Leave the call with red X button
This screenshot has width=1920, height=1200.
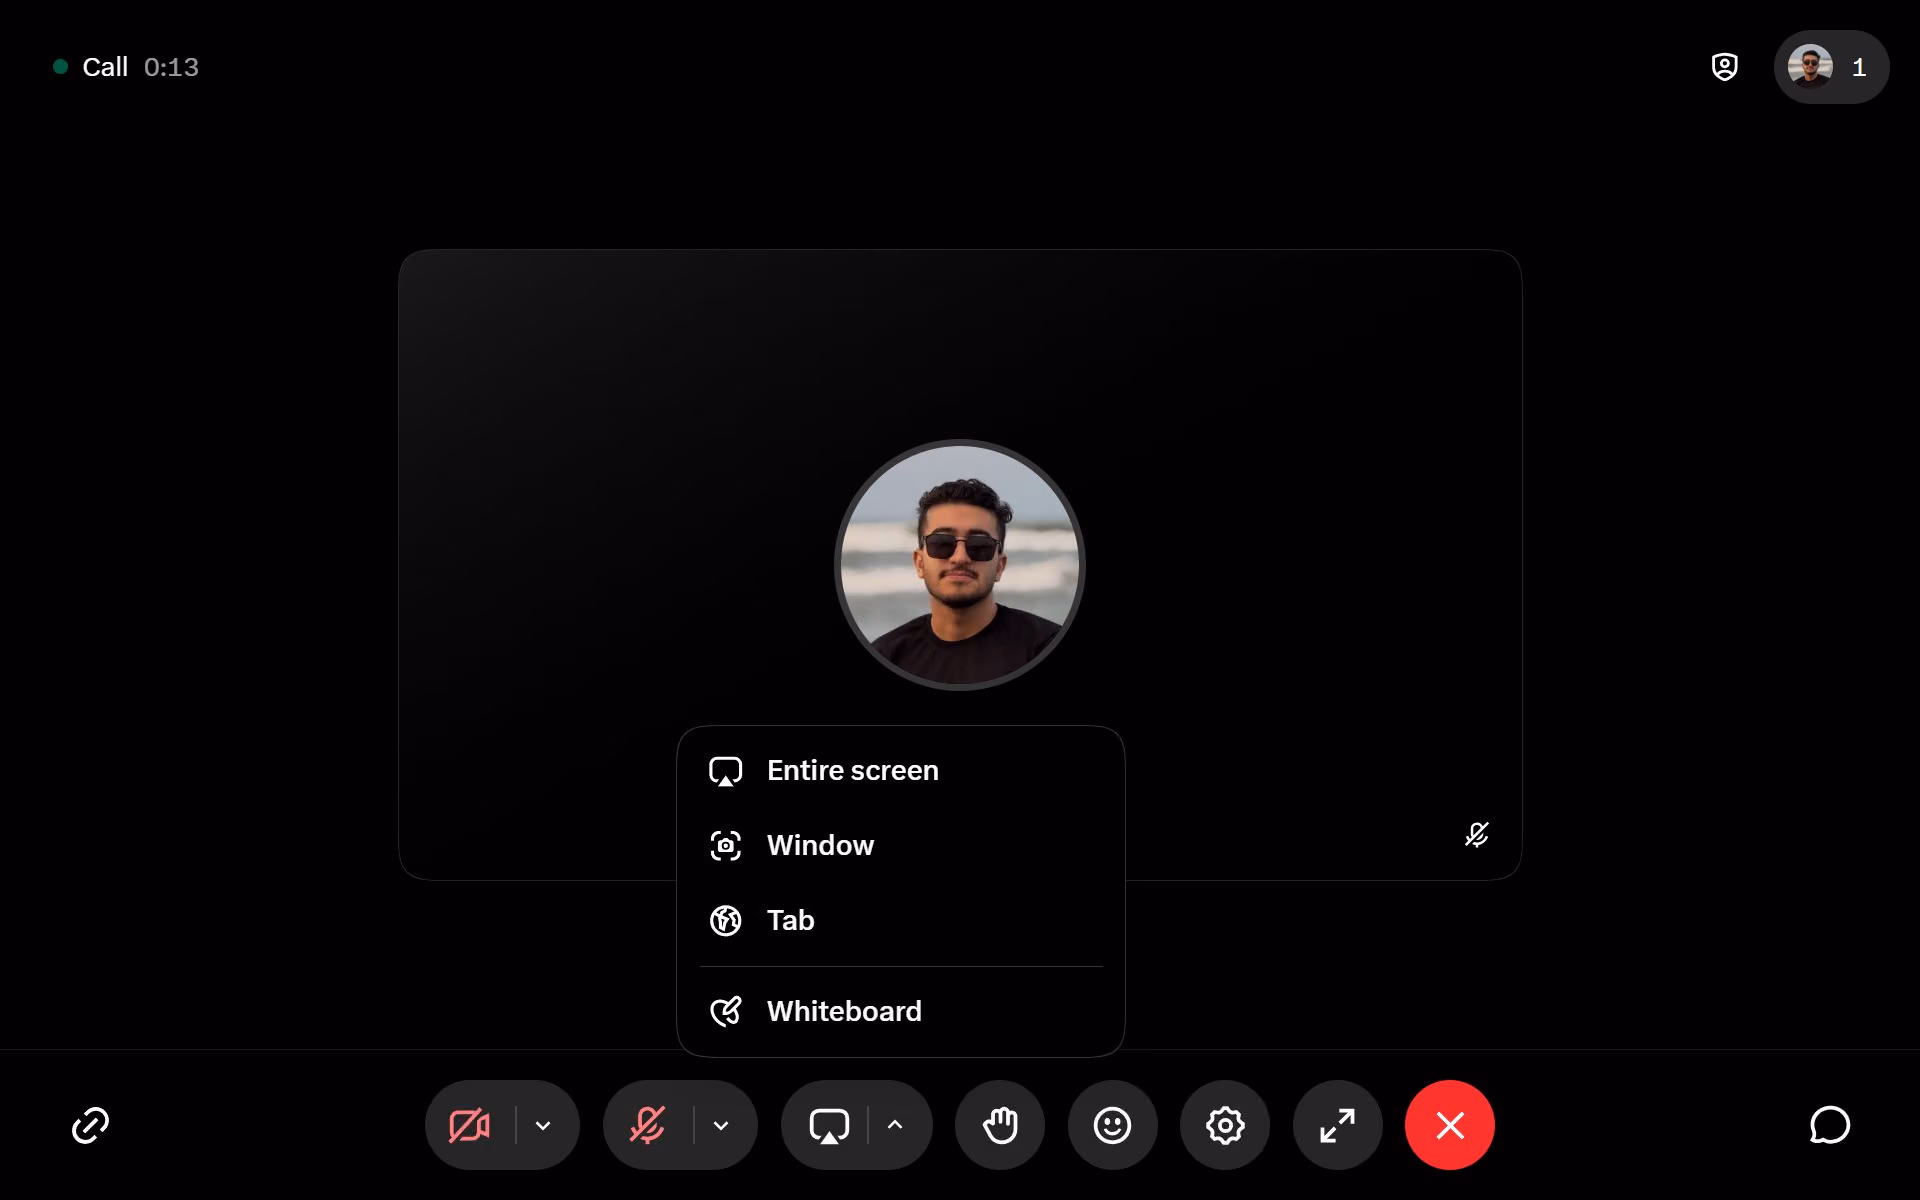[1450, 1125]
